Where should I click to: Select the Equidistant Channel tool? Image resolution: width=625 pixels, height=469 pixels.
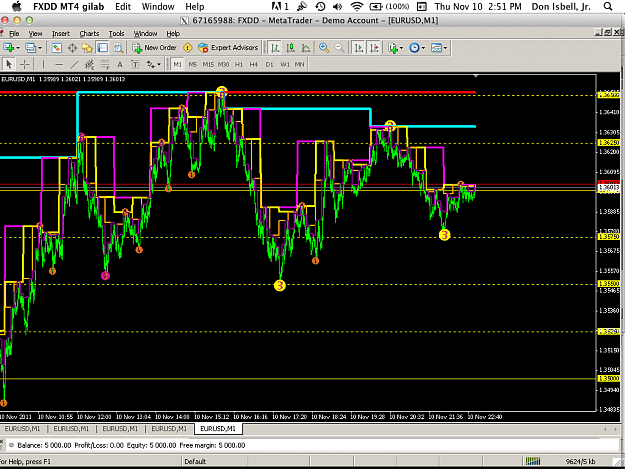click(x=89, y=64)
